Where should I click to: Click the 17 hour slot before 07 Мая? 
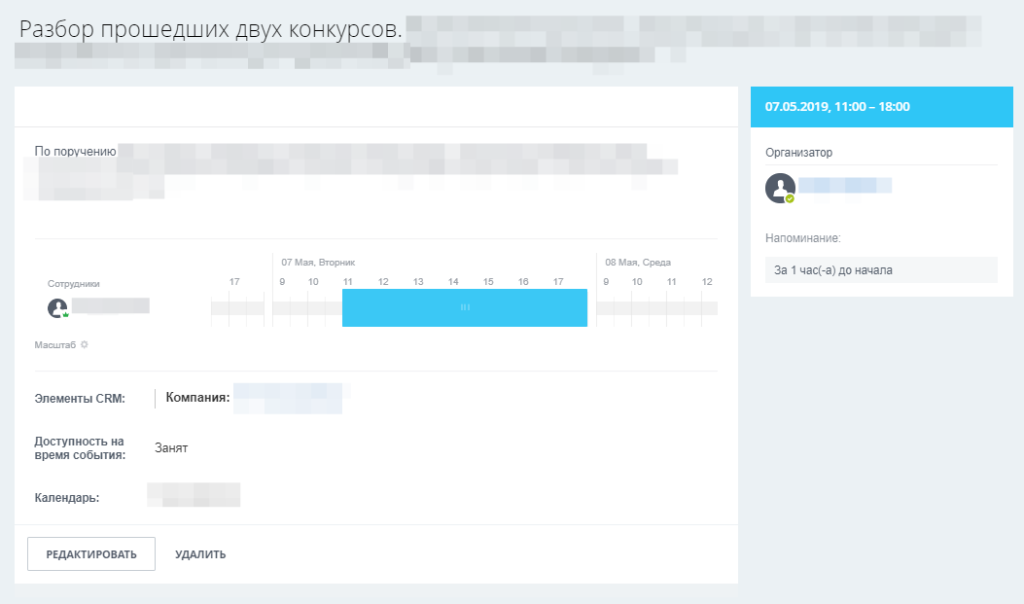coord(234,282)
